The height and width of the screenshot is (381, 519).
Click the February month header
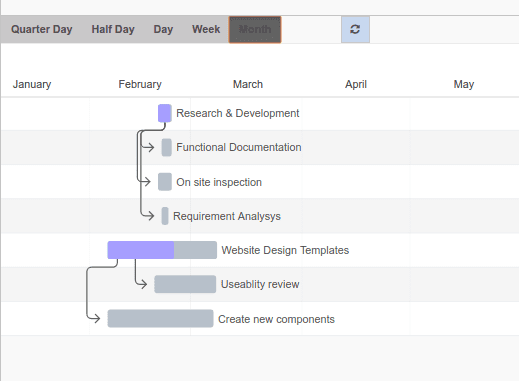pos(140,84)
